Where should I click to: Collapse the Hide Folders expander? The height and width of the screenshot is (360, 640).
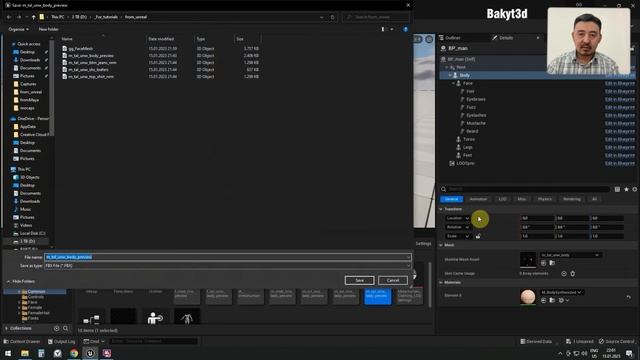tap(20, 282)
